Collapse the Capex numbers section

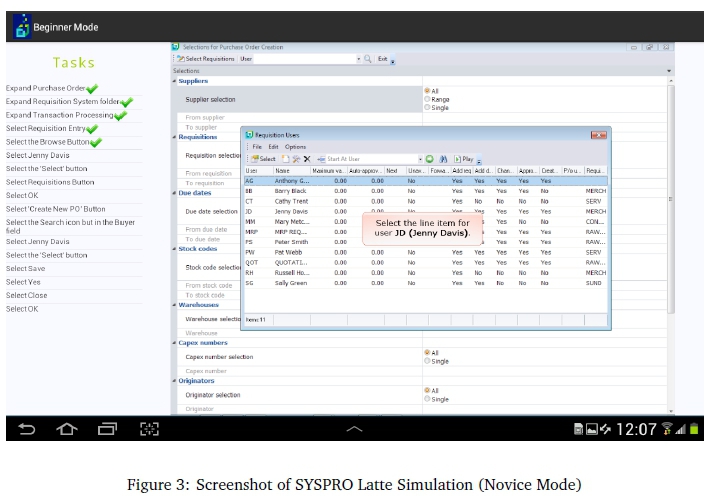(x=175, y=343)
